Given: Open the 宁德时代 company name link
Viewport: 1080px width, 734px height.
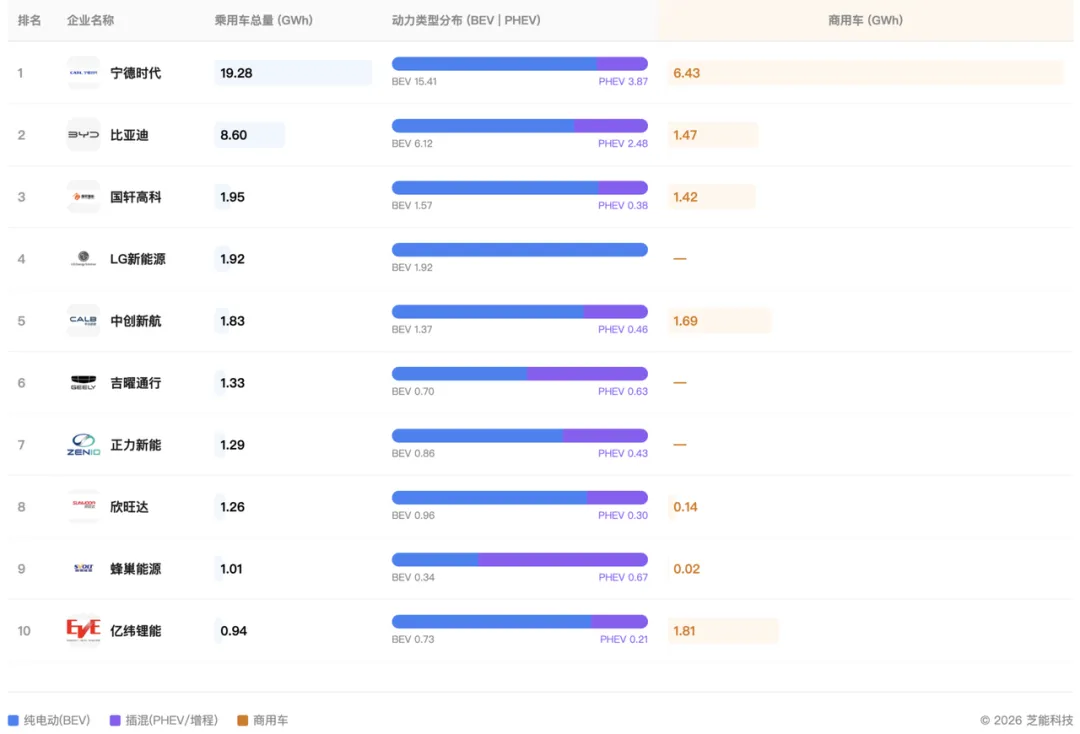Looking at the screenshot, I should click(x=135, y=73).
